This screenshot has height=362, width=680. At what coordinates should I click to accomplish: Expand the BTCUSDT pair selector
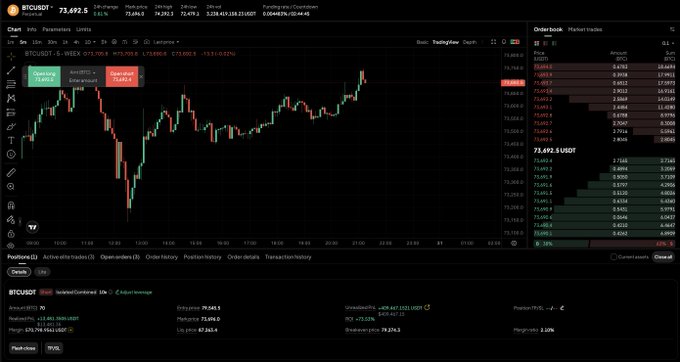37,7
